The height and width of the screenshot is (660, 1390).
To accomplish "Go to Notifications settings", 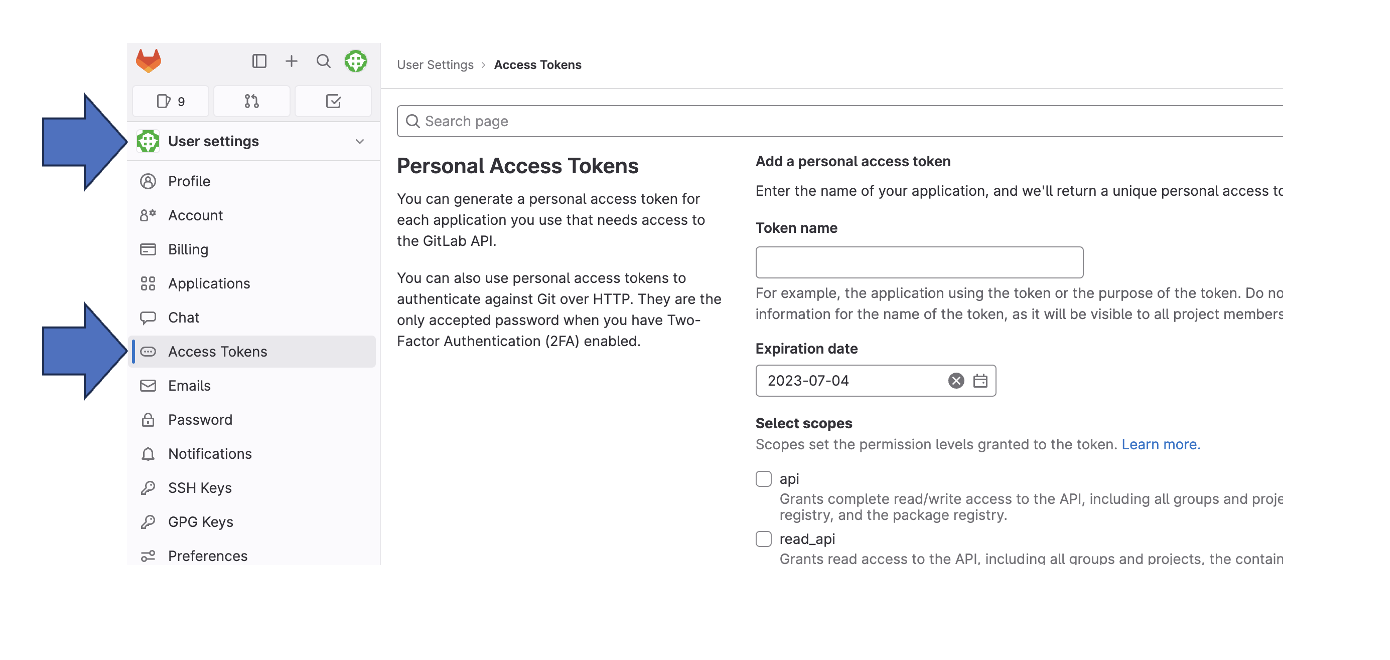I will pos(210,453).
